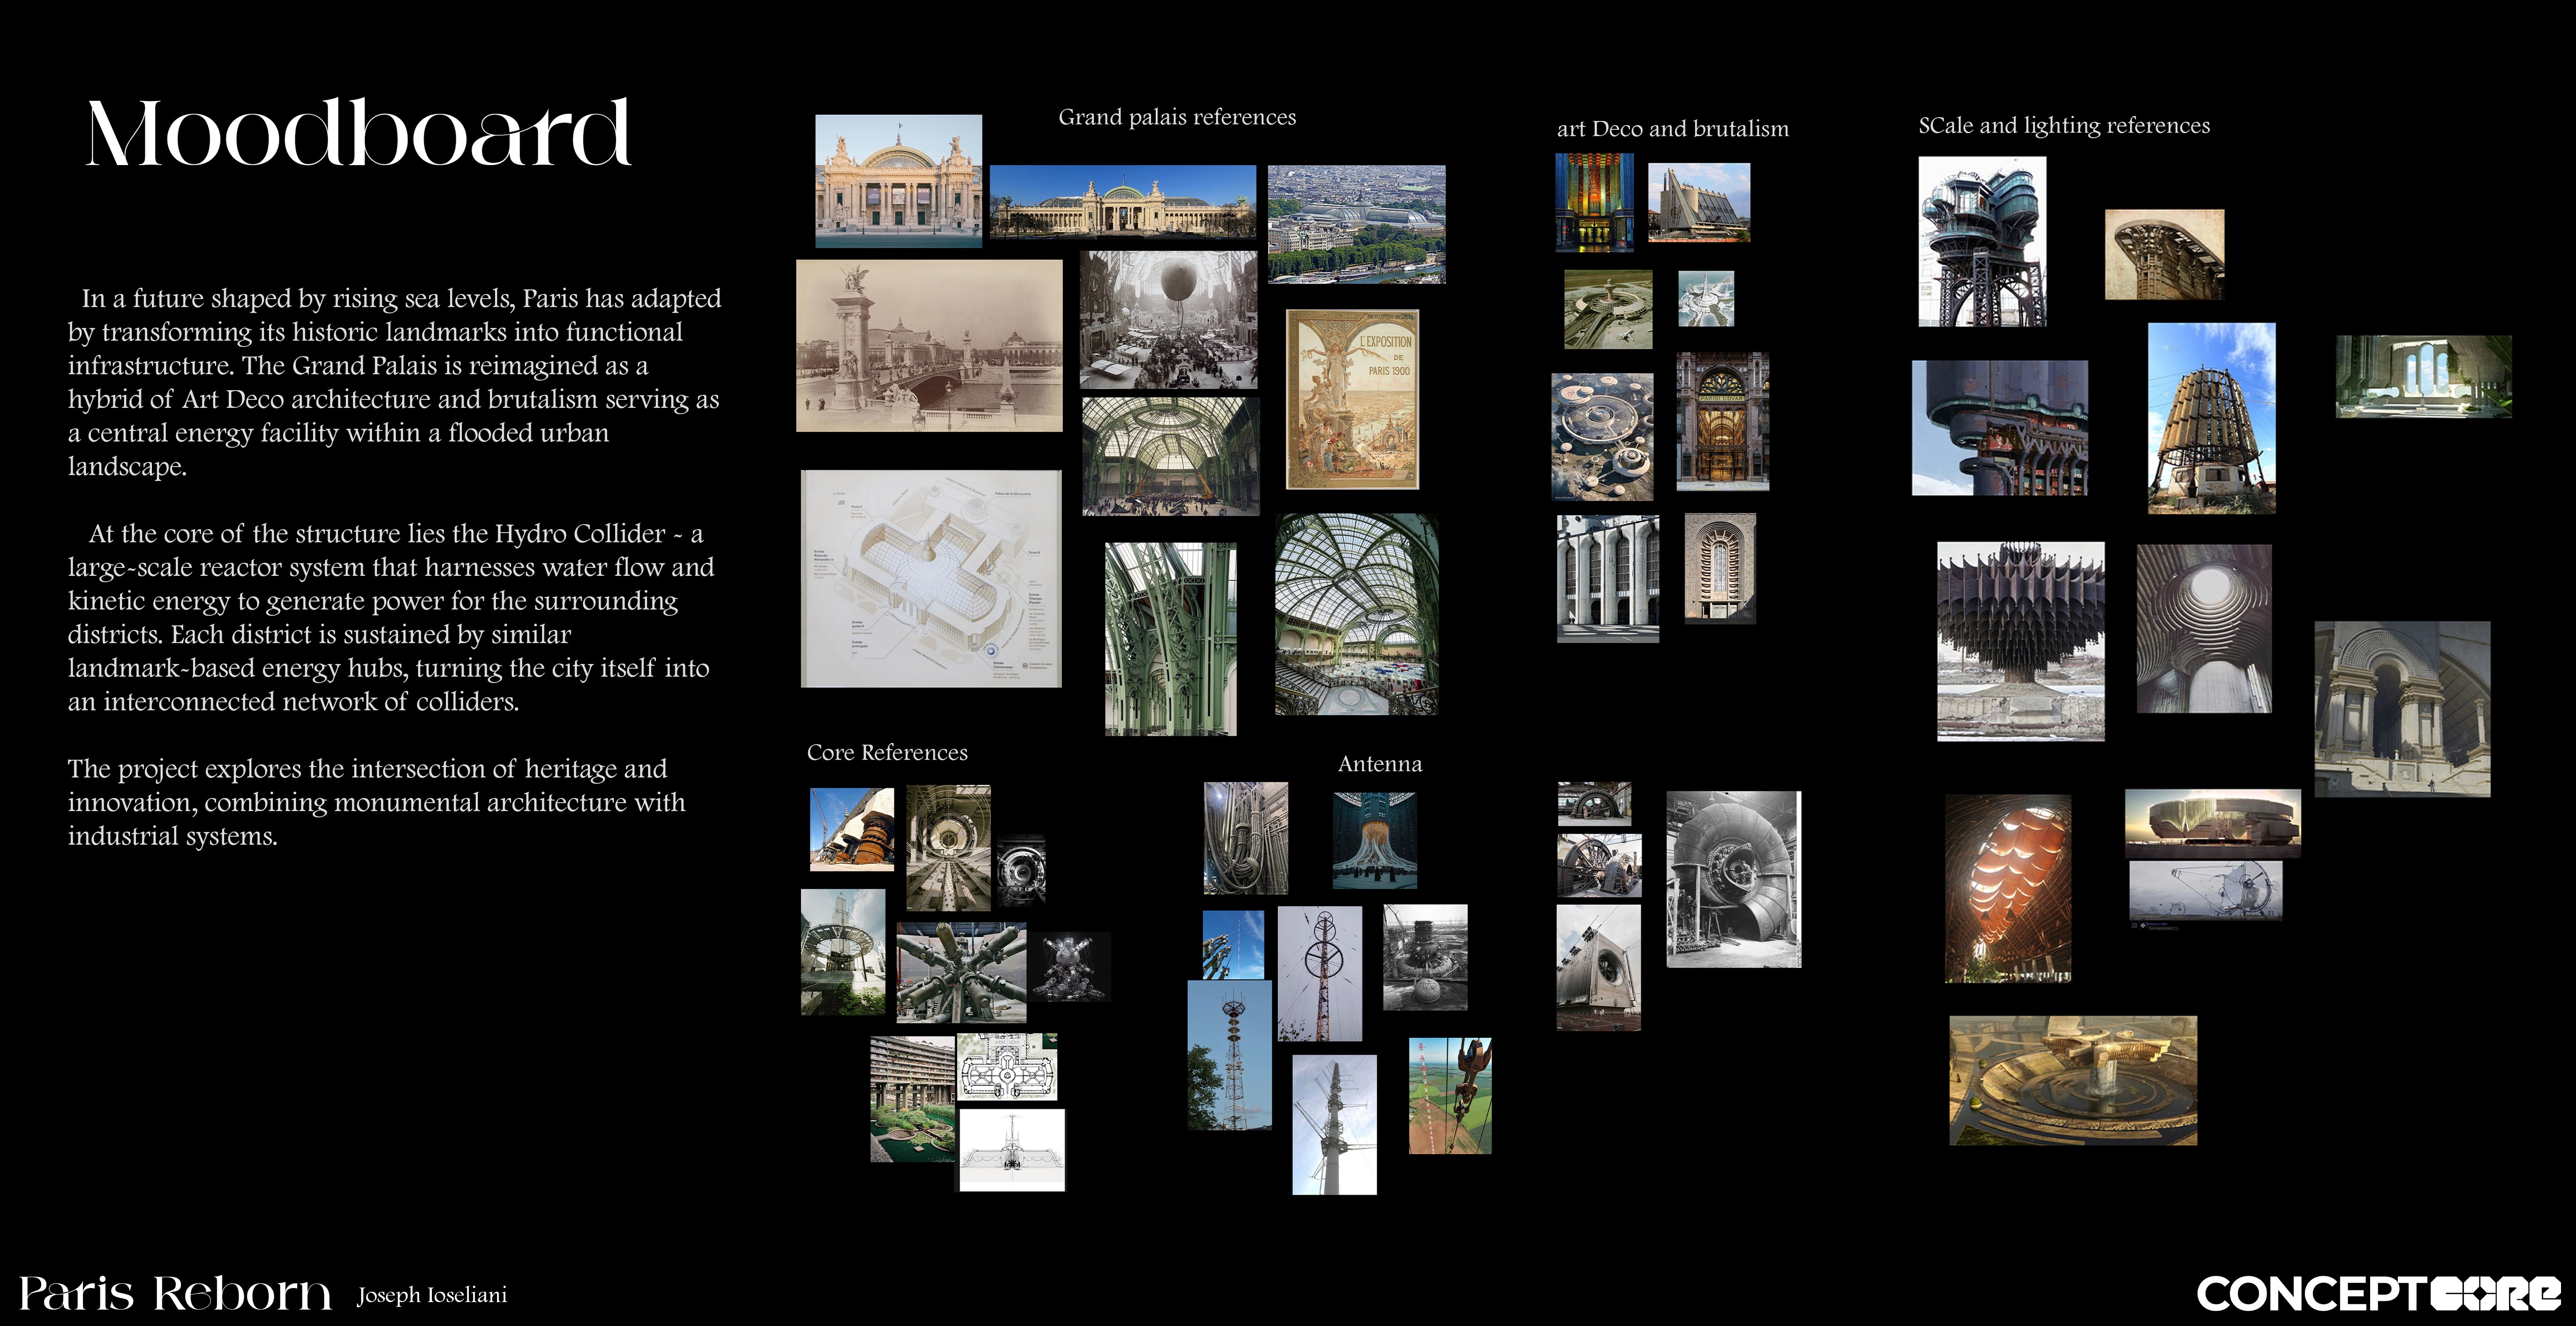Open the sepia Pont Alexandre III photo
The height and width of the screenshot is (1326, 2576).
929,346
